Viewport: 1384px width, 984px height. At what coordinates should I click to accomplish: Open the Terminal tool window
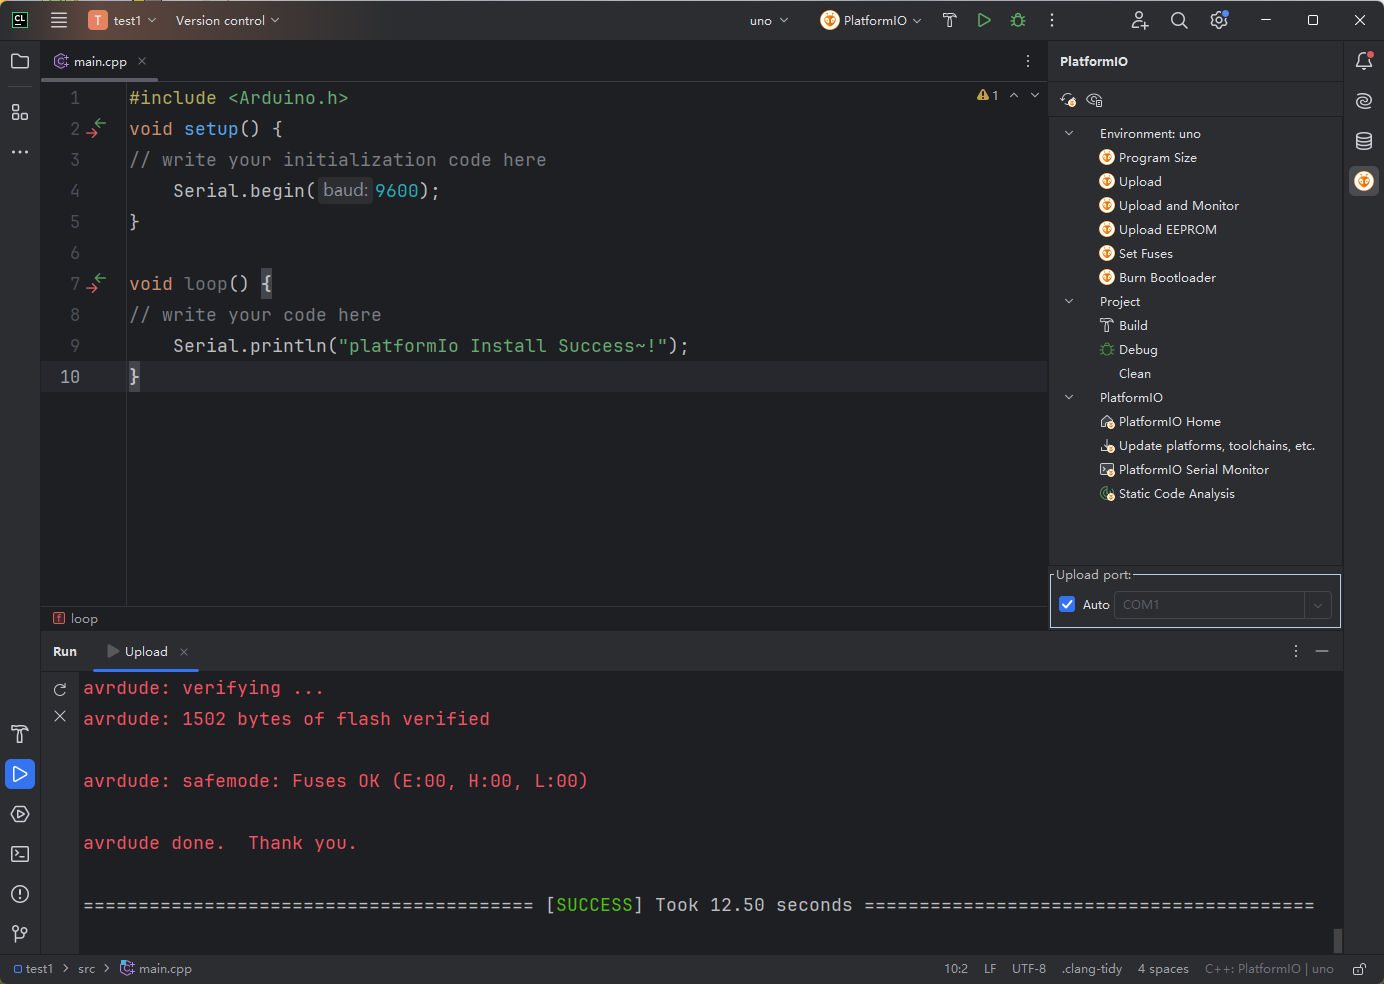point(20,854)
